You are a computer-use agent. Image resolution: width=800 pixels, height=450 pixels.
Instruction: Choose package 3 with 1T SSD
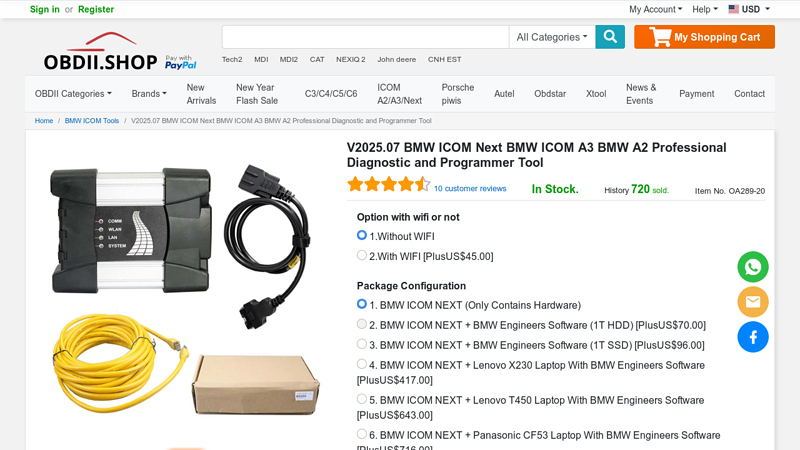(x=362, y=344)
